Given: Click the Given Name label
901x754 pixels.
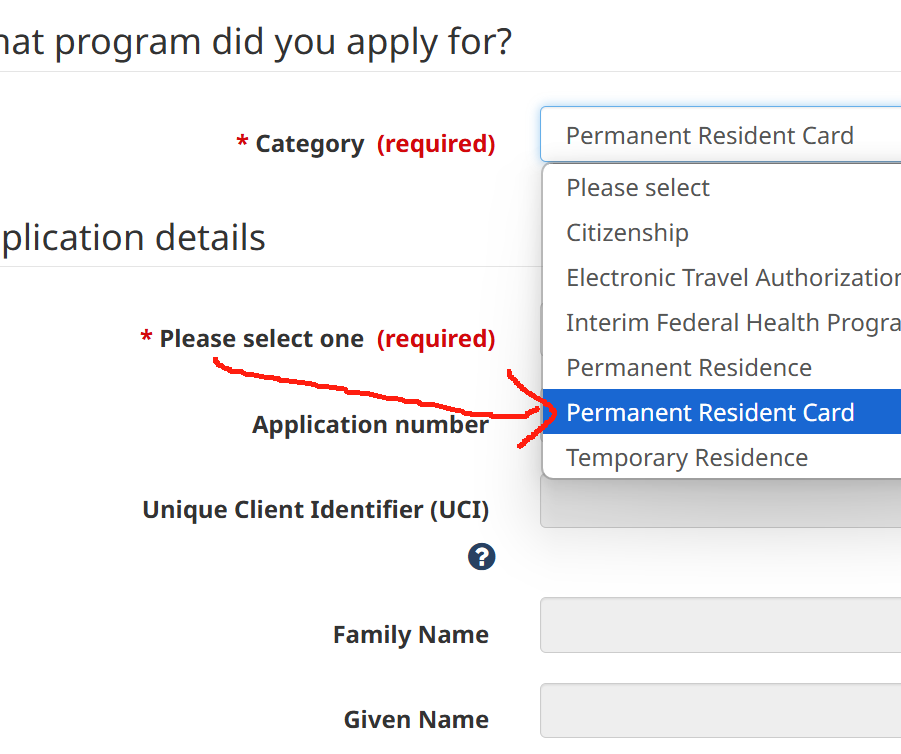Looking at the screenshot, I should click(x=416, y=720).
